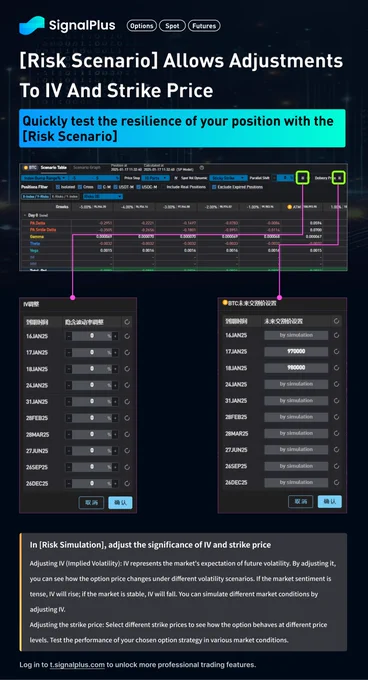Decrease IV for 17JAN25 with minus
Viewport: 368px width, 680px height.
[69, 353]
